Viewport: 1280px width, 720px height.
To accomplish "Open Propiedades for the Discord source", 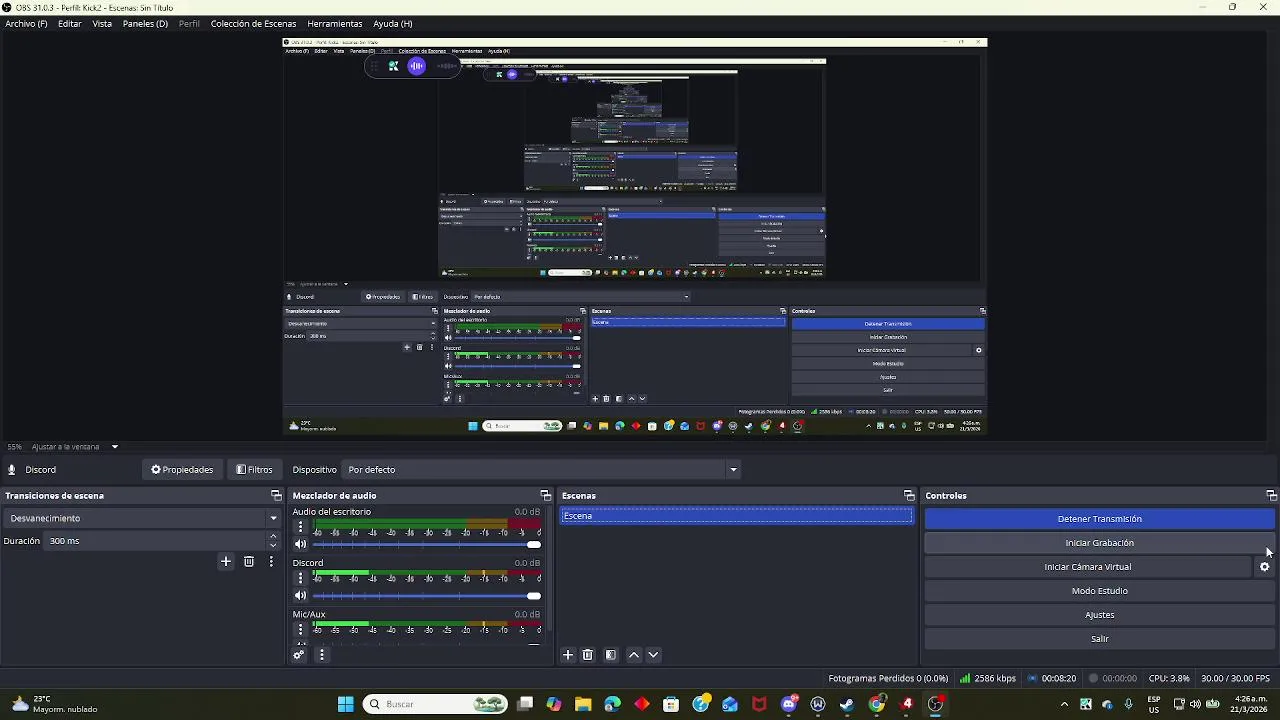I will click(x=182, y=470).
